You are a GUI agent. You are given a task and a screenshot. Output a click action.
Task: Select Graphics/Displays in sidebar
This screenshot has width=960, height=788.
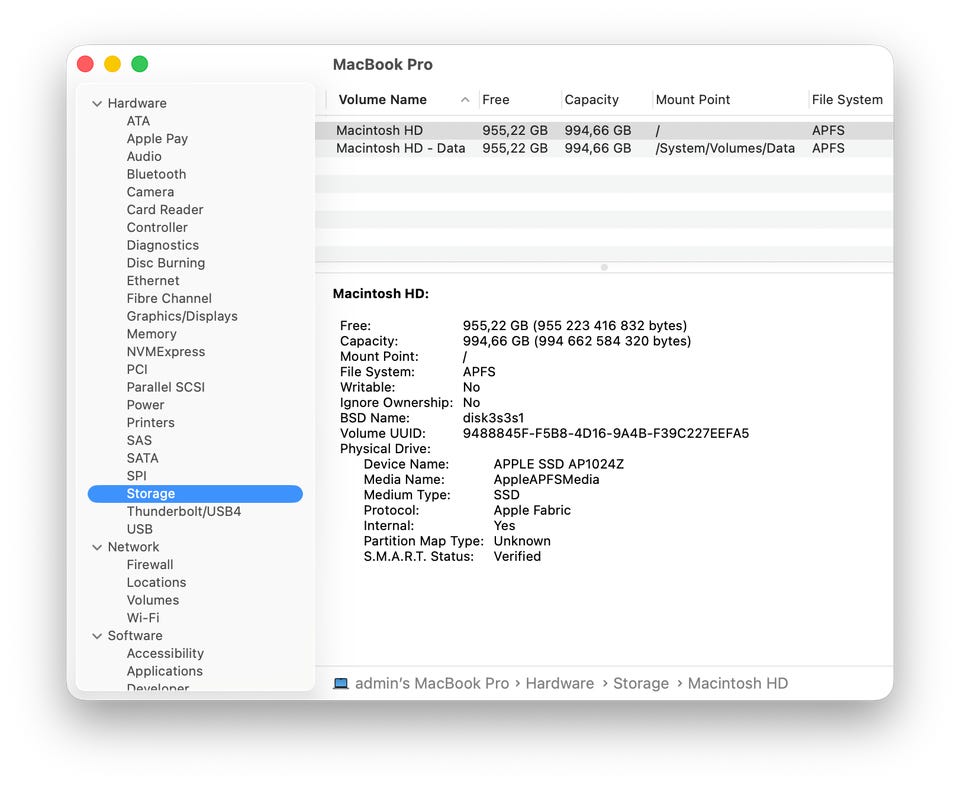[182, 316]
